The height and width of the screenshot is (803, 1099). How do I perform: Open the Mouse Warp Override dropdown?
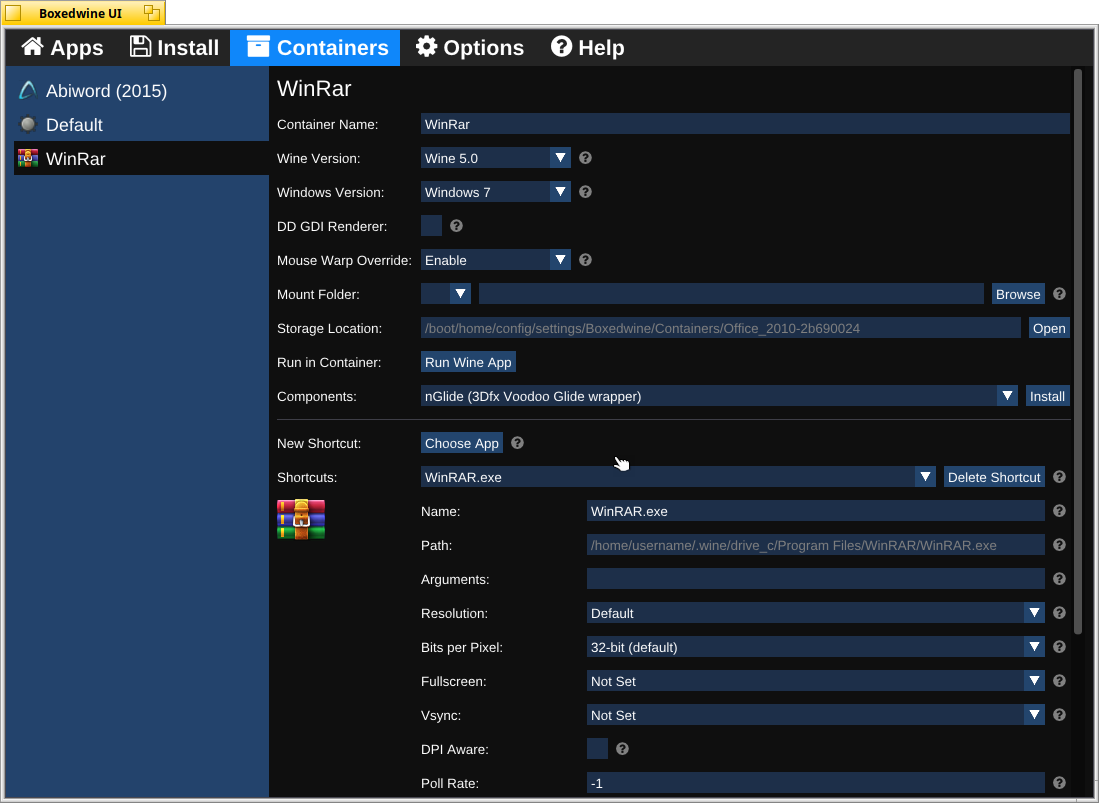(496, 260)
